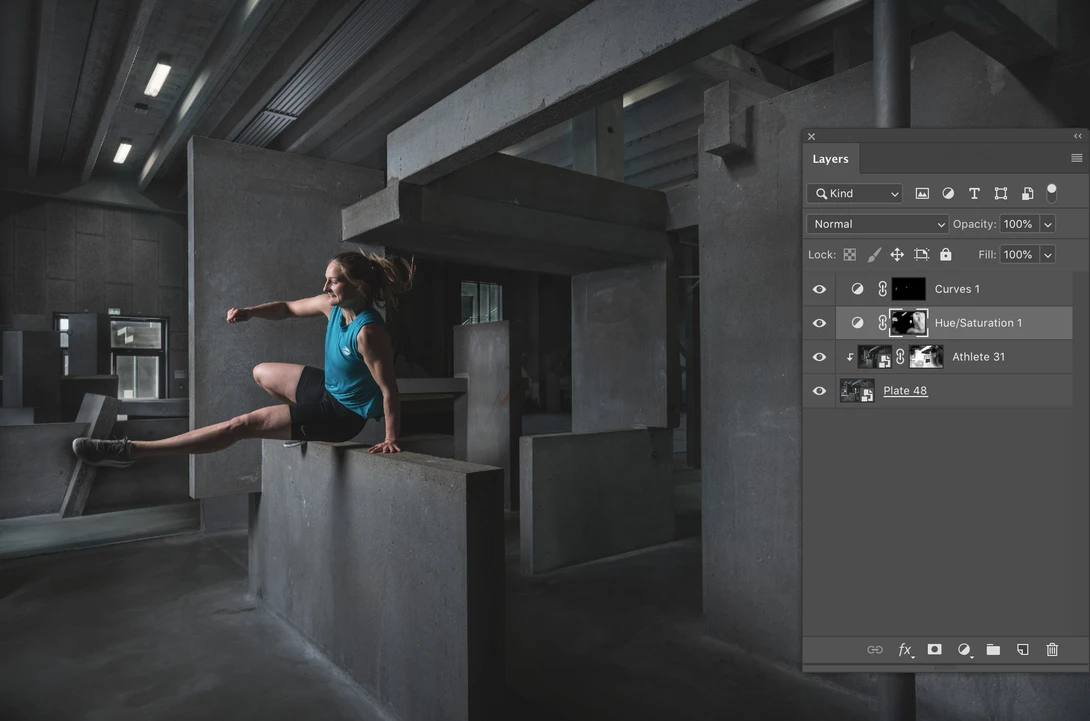Click the lock image pixels brush icon

tap(874, 254)
